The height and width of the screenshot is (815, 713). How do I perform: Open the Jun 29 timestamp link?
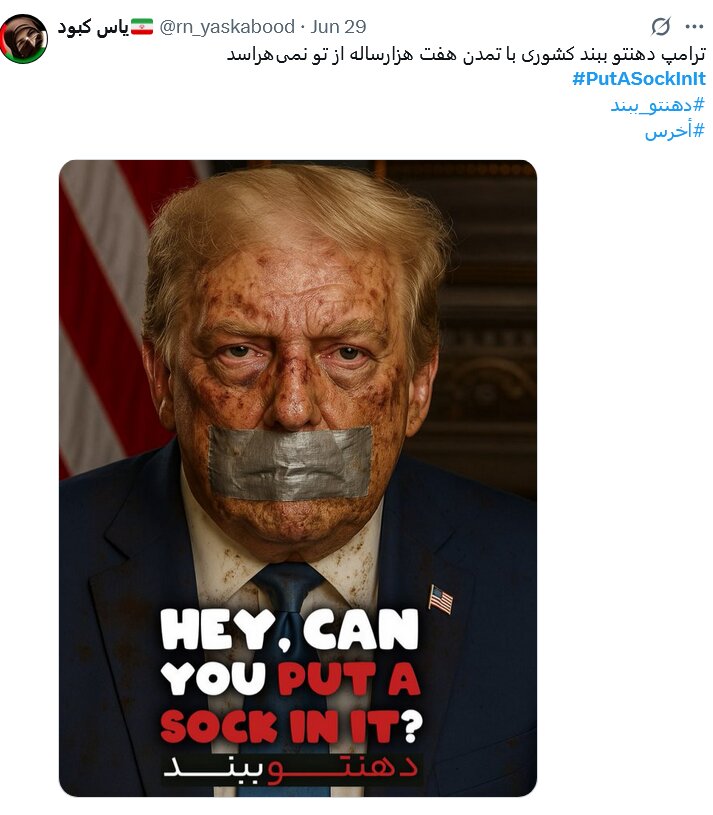click(338, 27)
